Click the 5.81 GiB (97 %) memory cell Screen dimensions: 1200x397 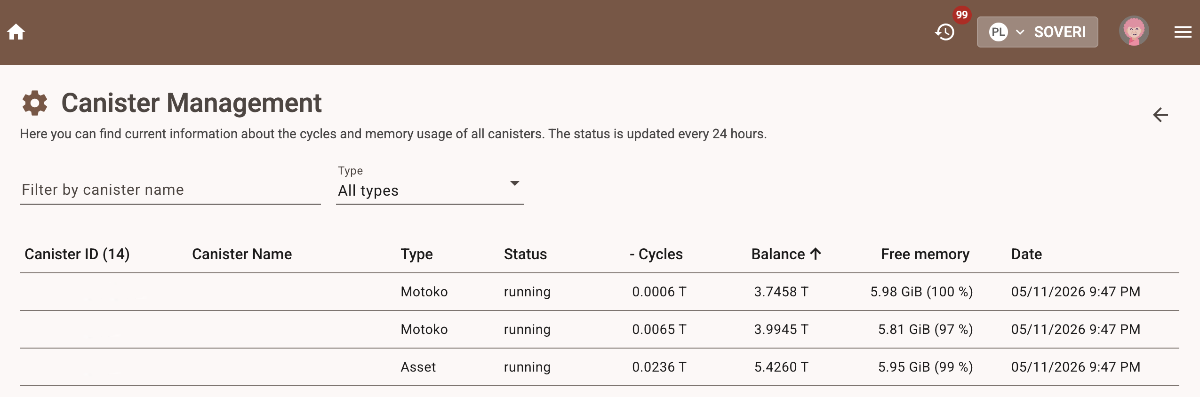pyautogui.click(x=926, y=329)
